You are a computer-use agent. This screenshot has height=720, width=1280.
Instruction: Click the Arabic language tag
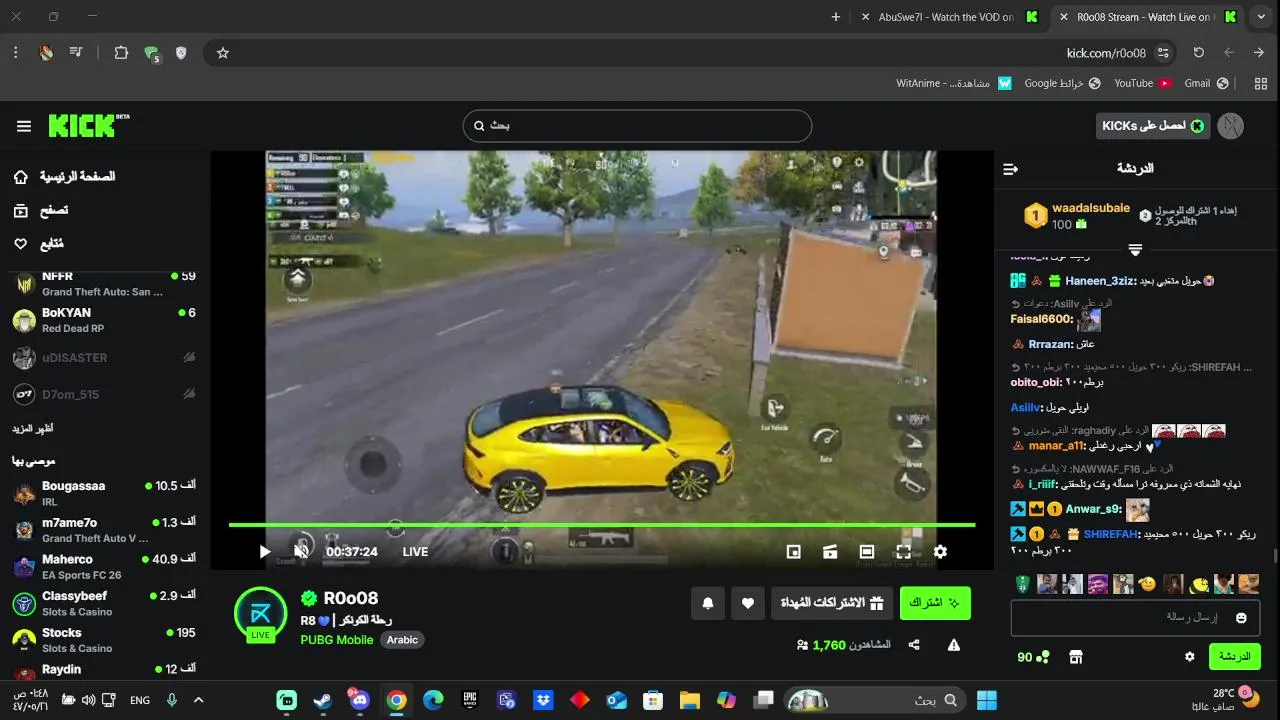(x=402, y=640)
